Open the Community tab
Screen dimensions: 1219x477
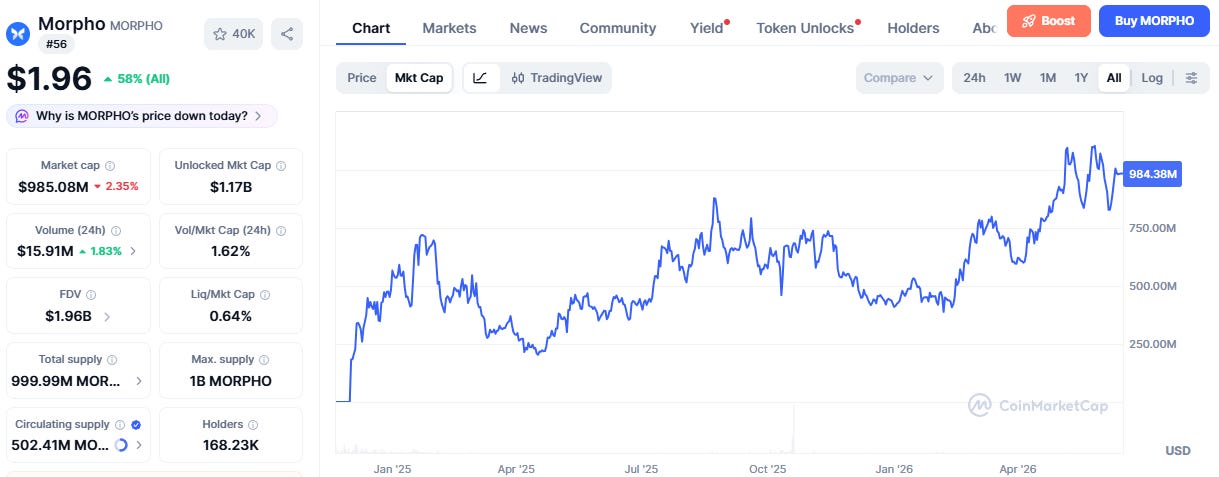pyautogui.click(x=618, y=28)
